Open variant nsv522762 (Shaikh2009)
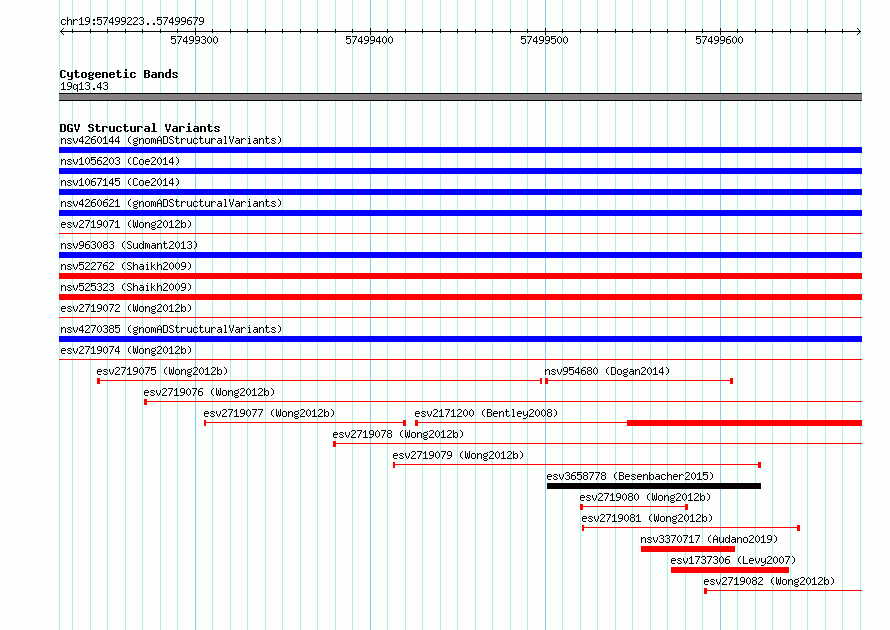 126,266
